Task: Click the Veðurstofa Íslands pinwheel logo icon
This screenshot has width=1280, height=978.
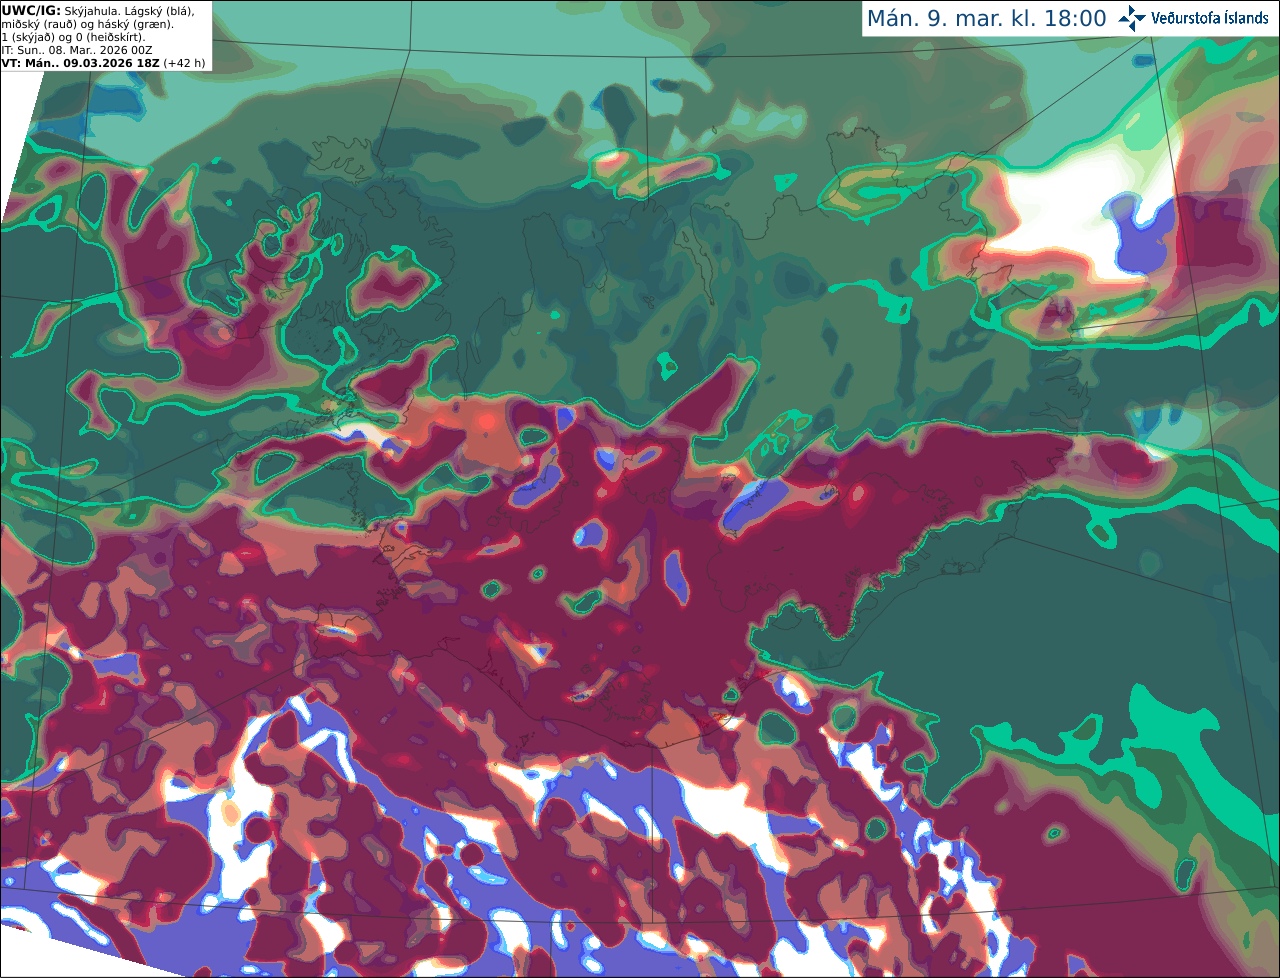Action: 1132,18
